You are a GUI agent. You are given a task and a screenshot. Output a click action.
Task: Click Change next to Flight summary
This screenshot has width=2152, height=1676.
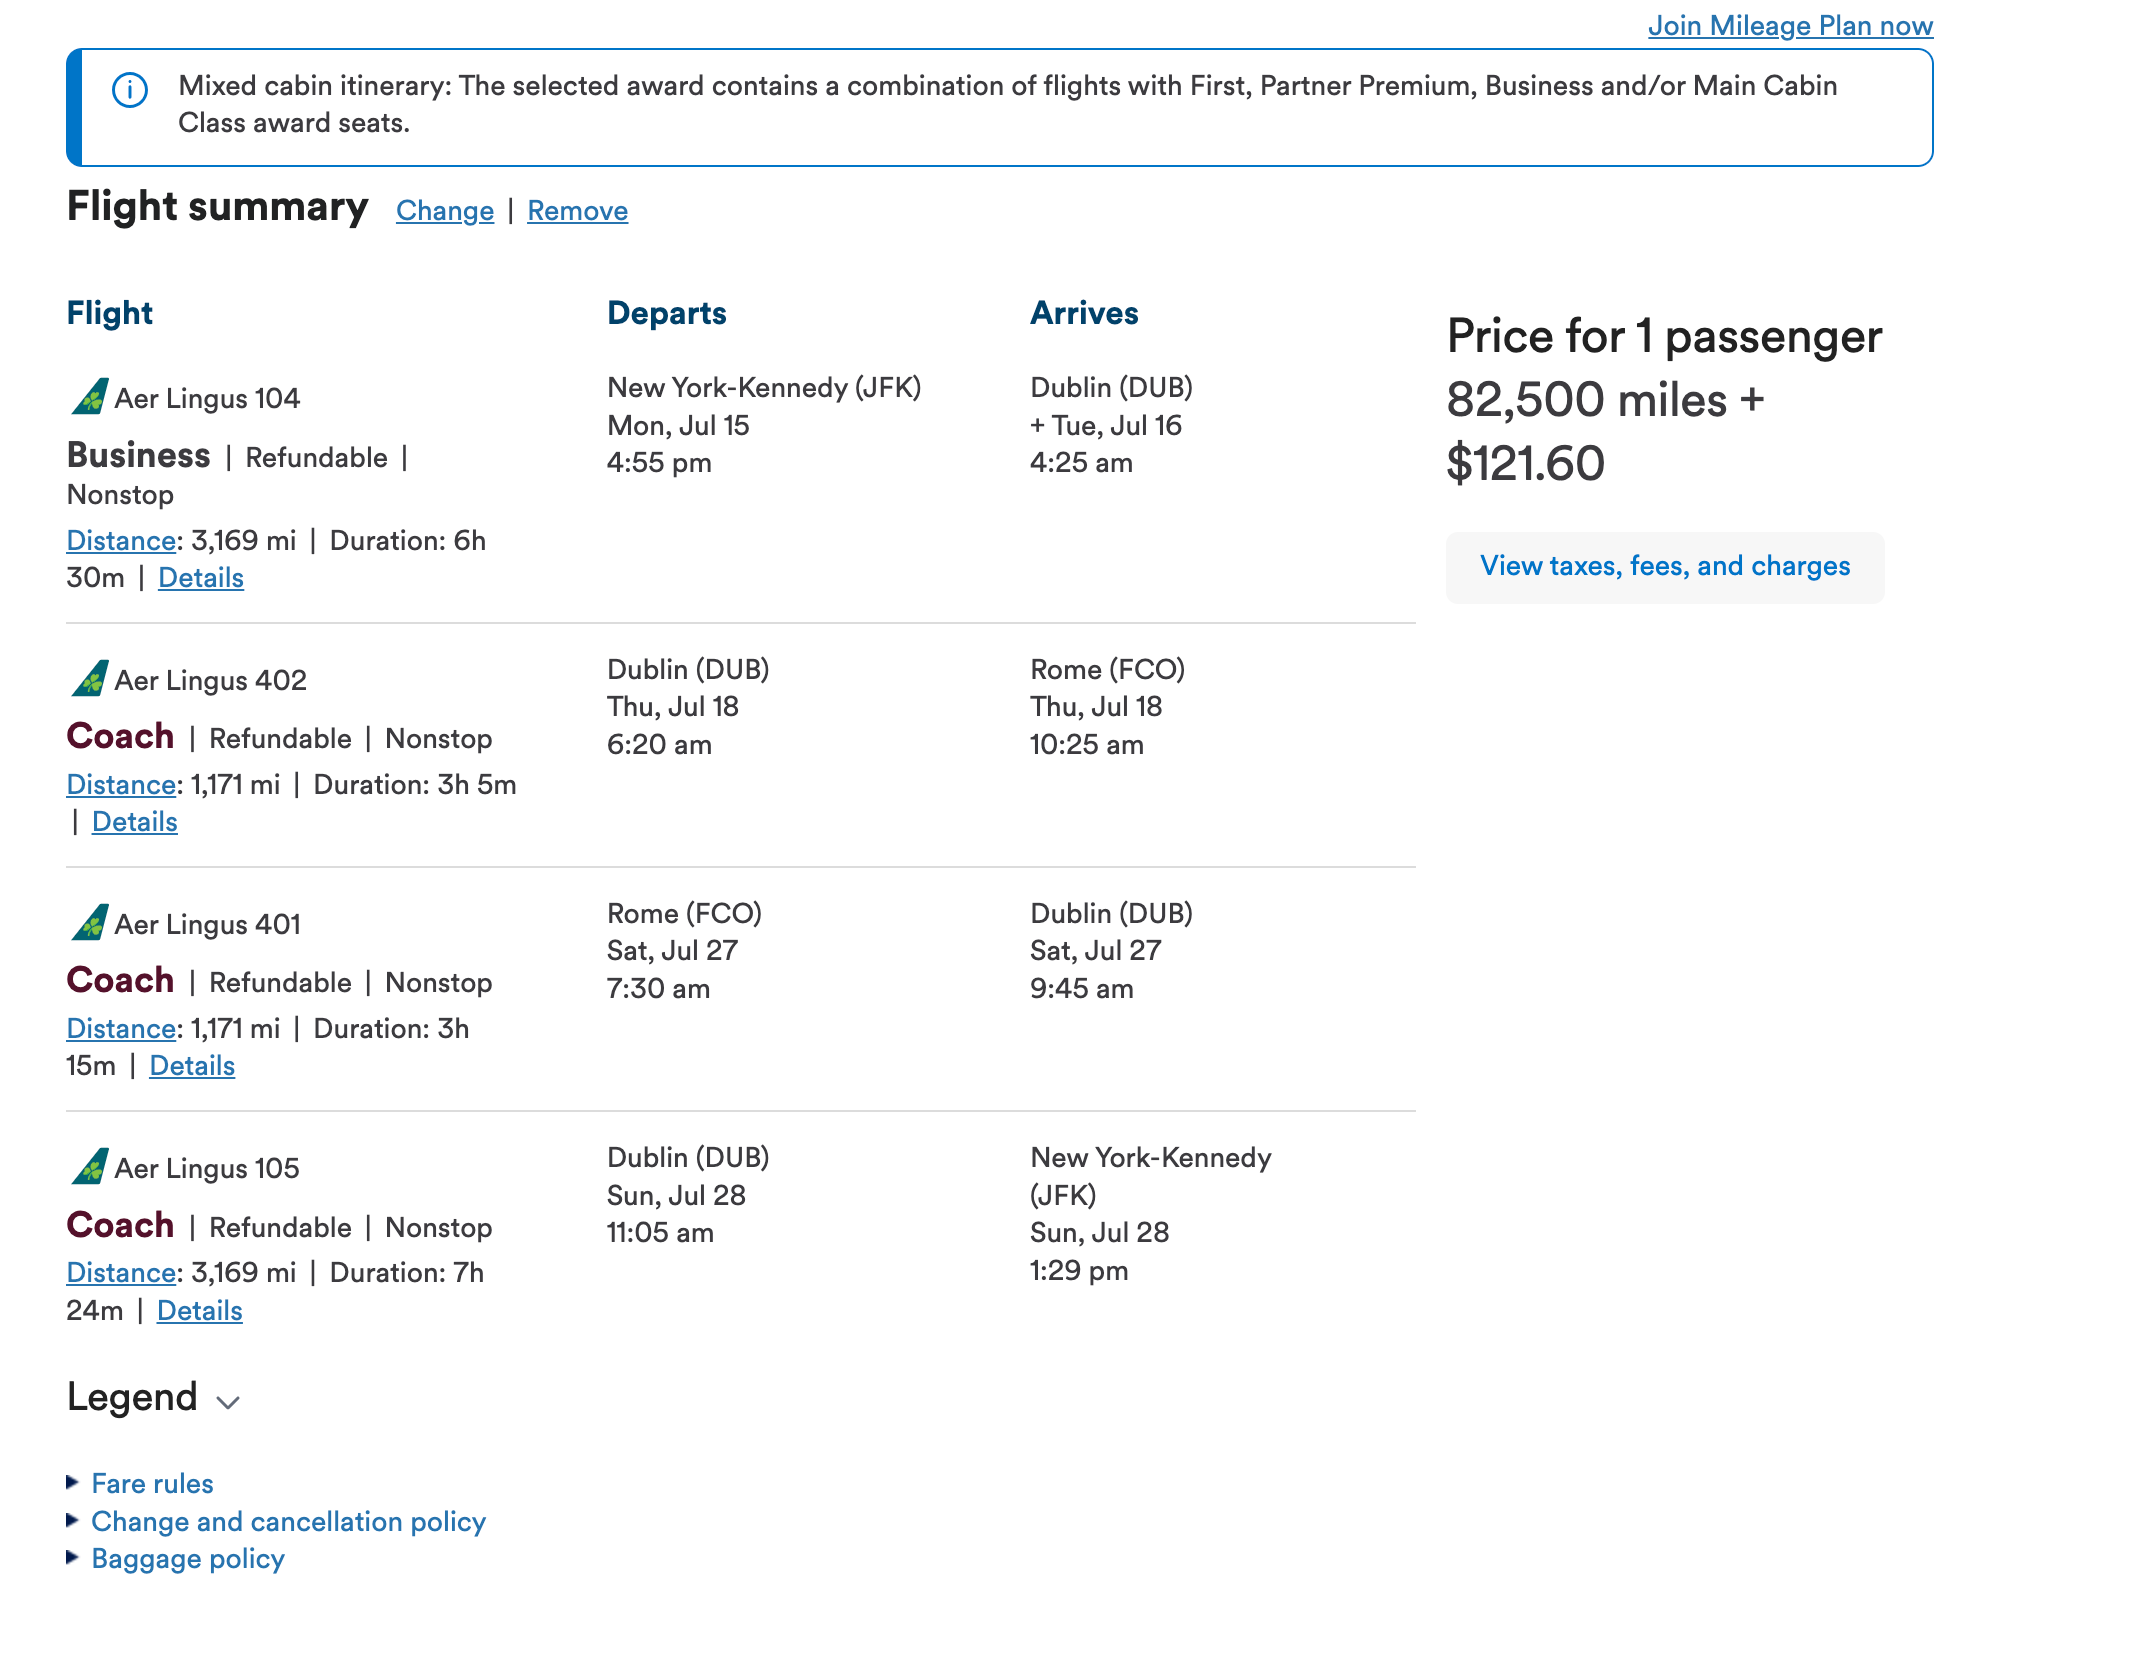pyautogui.click(x=444, y=210)
